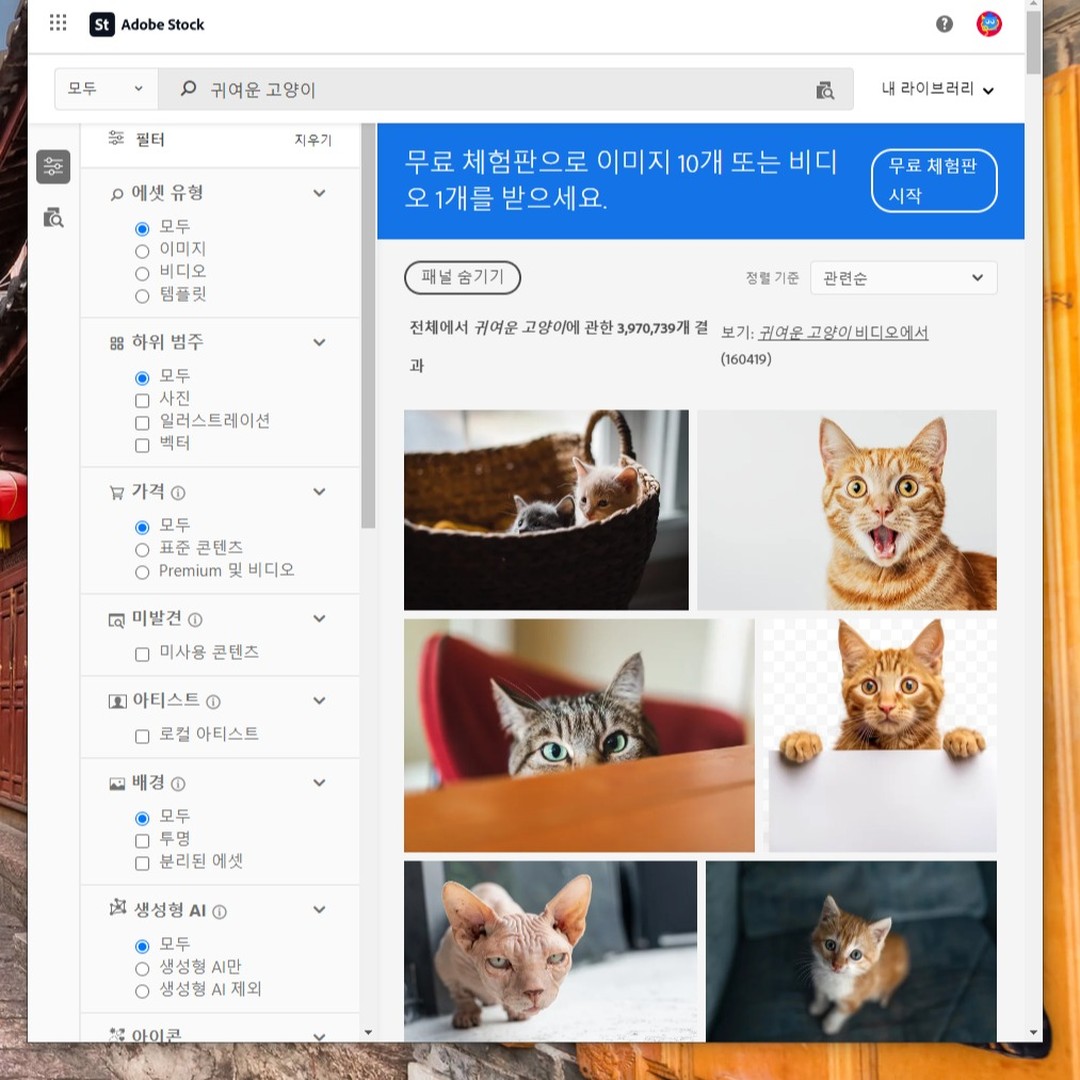Open the user profile avatar
The width and height of the screenshot is (1080, 1080).
click(988, 24)
